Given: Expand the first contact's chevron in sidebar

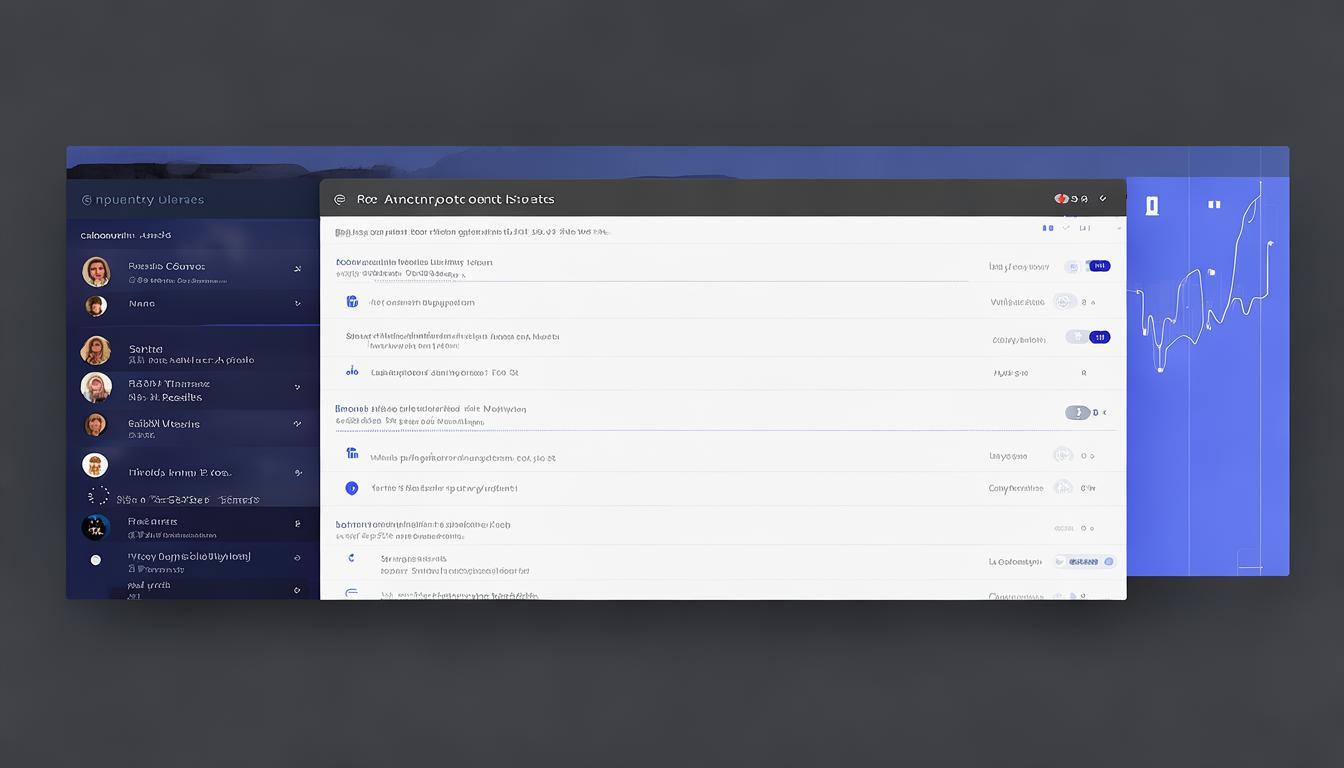Looking at the screenshot, I should pos(297,270).
